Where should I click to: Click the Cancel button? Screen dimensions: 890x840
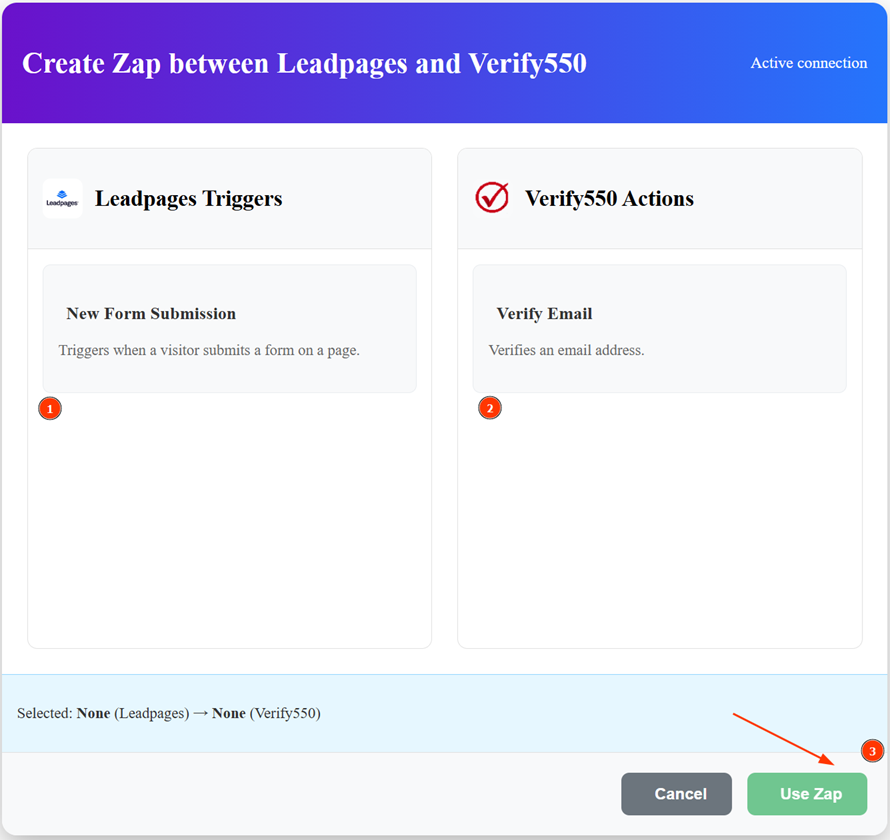677,794
